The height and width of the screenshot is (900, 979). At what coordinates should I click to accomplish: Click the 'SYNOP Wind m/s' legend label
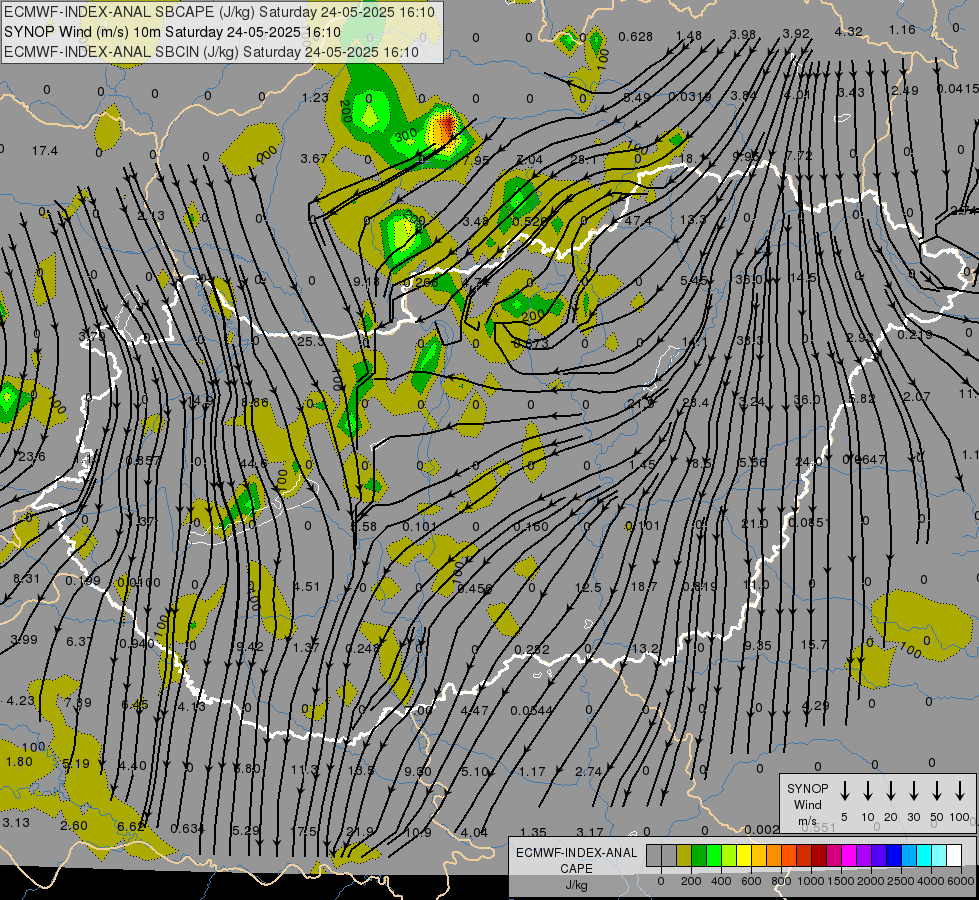point(807,804)
